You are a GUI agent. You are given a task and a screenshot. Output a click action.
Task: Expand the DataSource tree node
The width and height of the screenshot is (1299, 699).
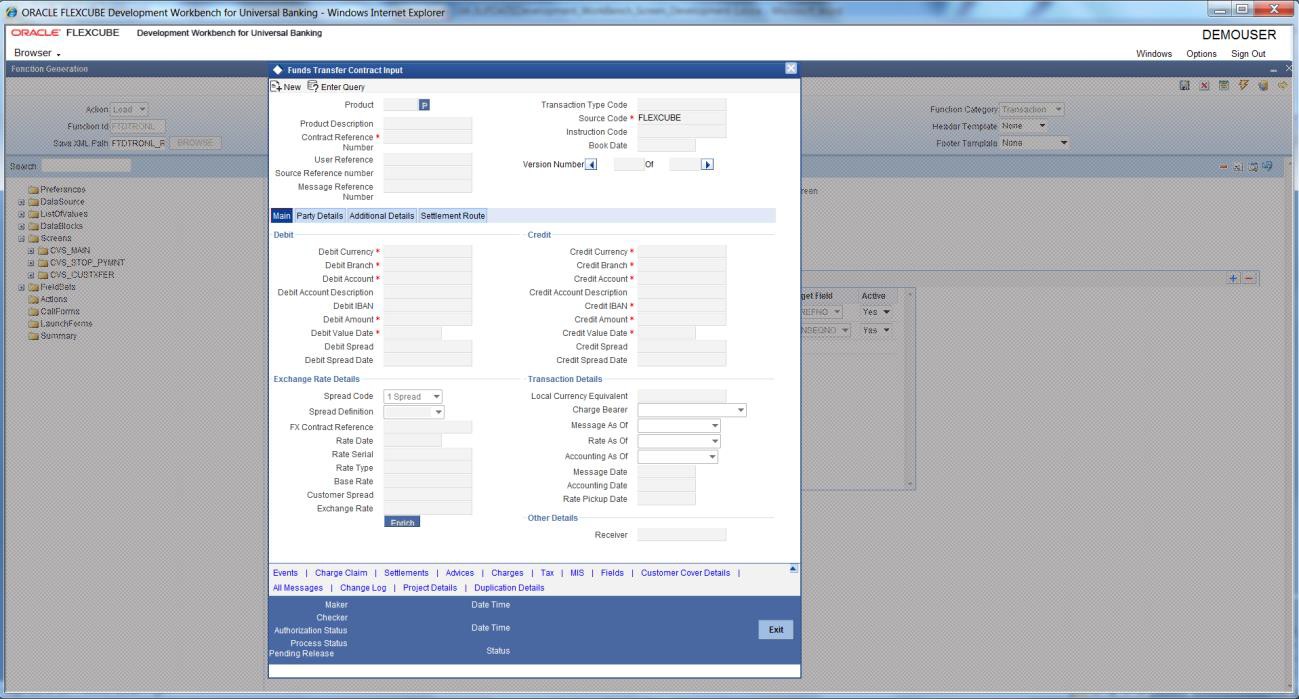[22, 201]
